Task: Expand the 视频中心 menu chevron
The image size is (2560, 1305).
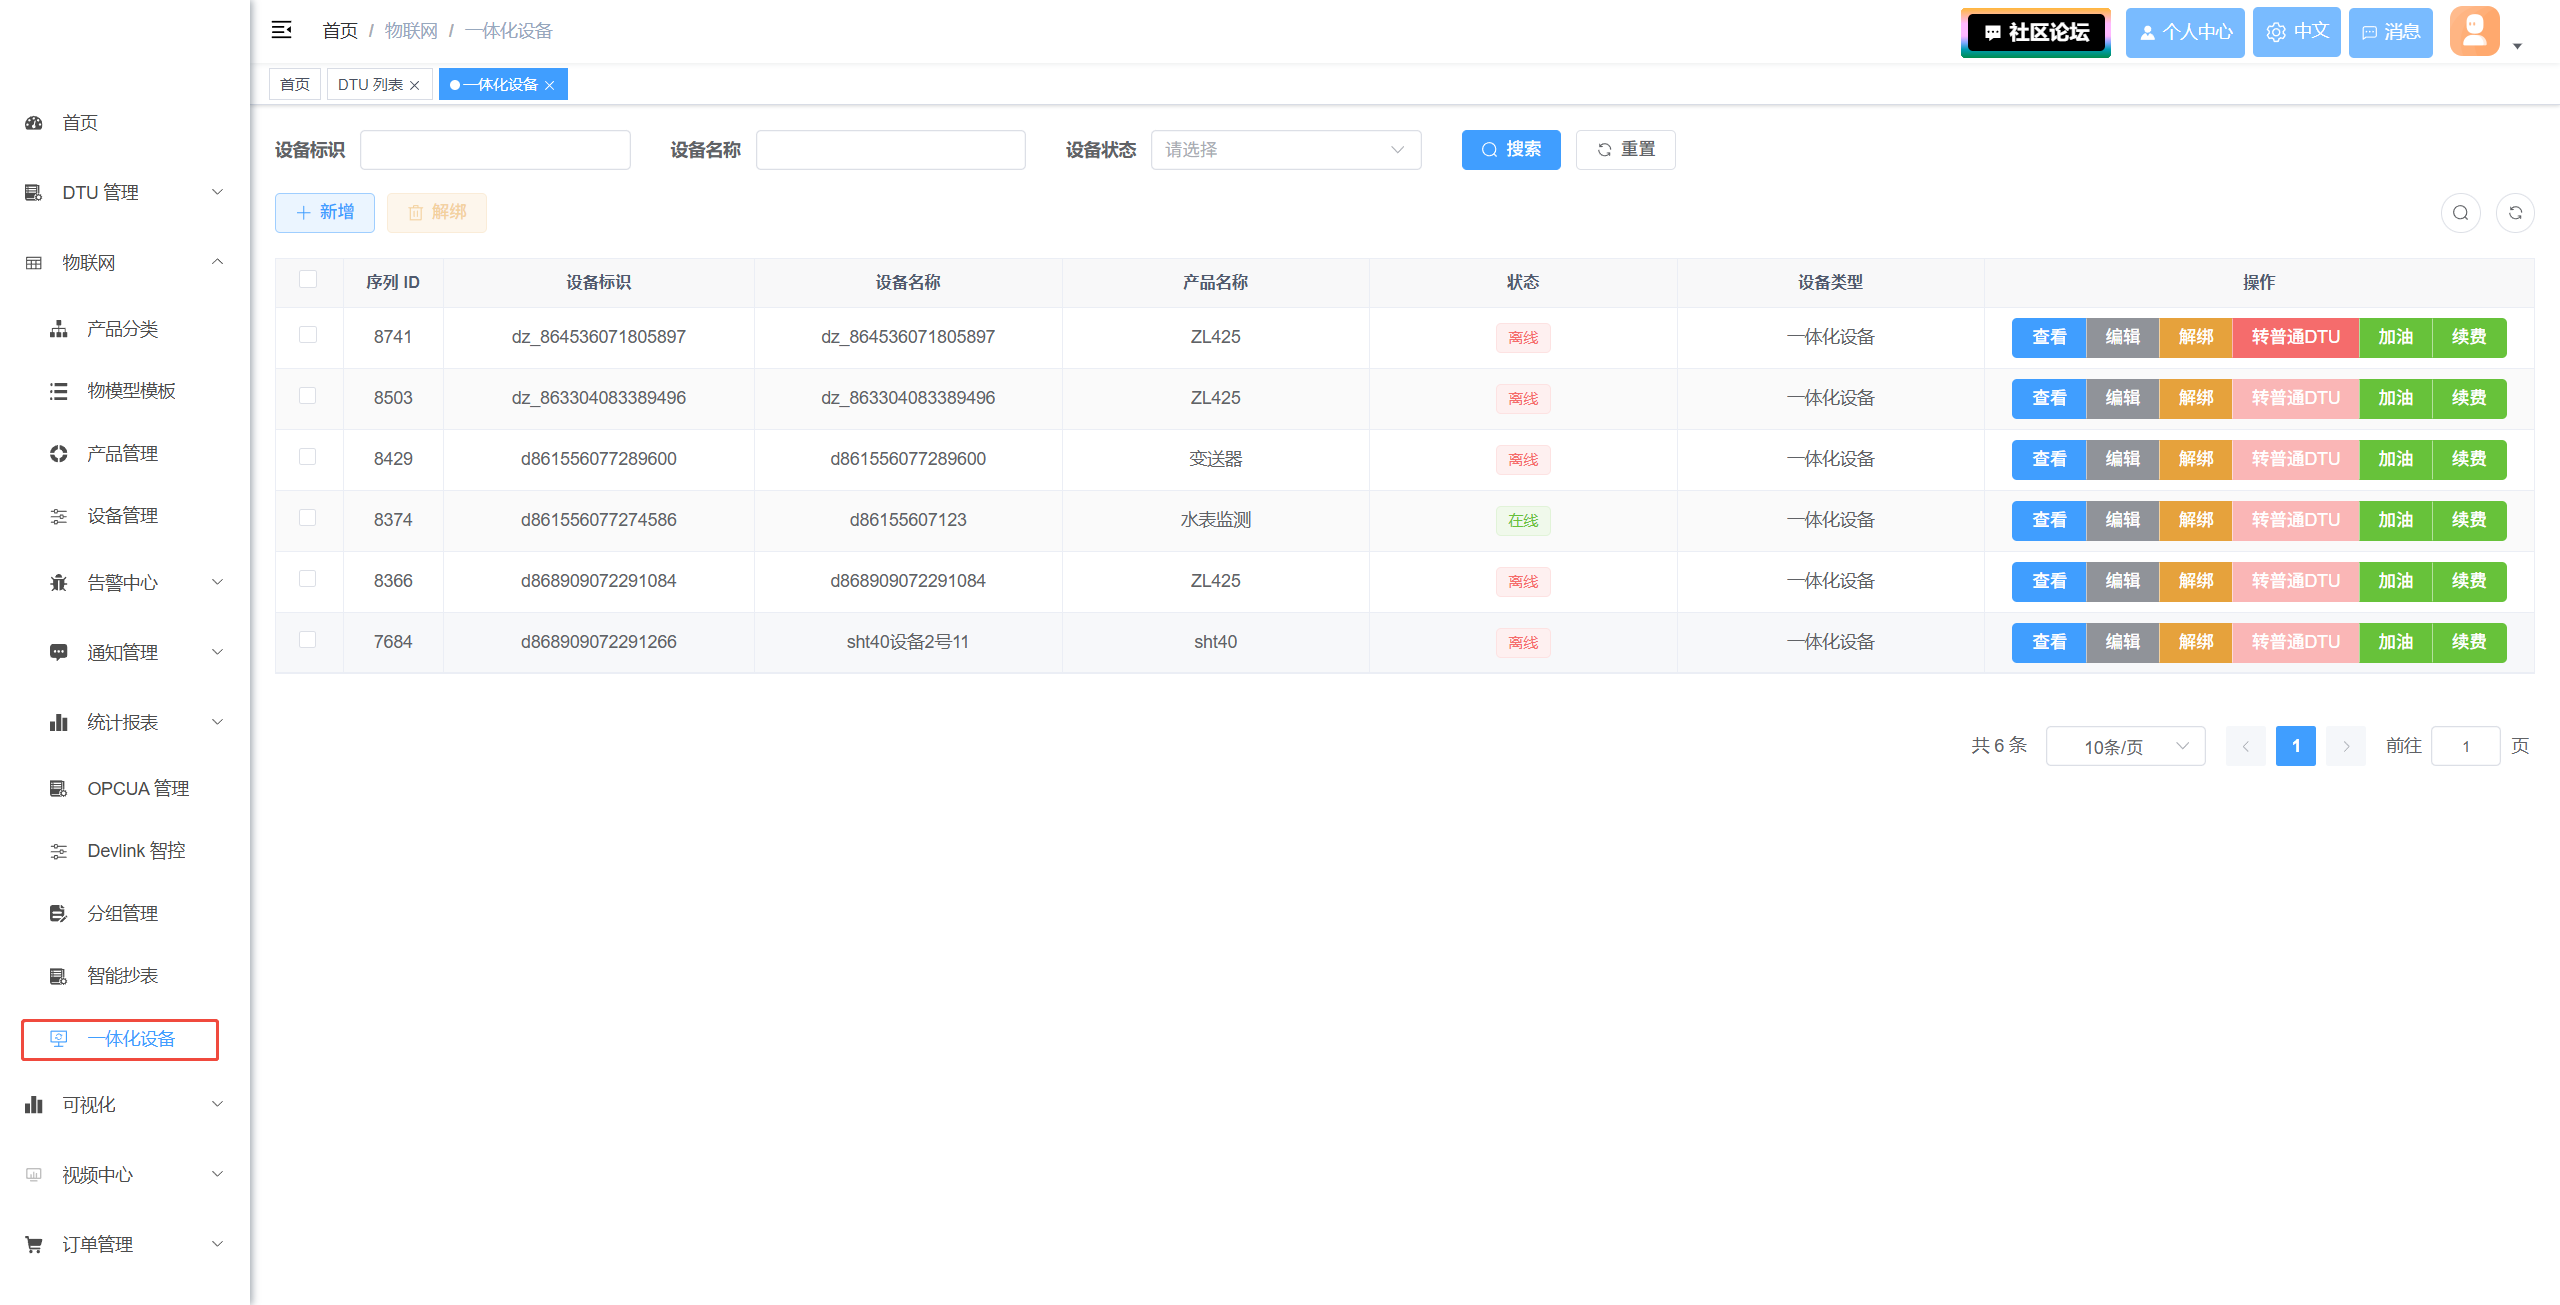Action: 217,1174
